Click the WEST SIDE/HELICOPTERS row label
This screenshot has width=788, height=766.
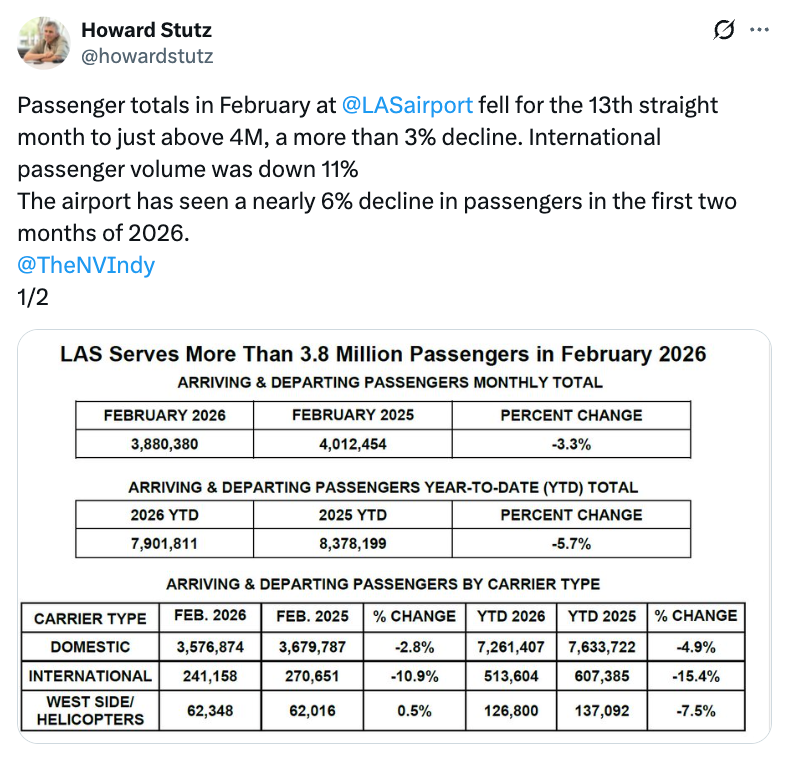point(90,711)
